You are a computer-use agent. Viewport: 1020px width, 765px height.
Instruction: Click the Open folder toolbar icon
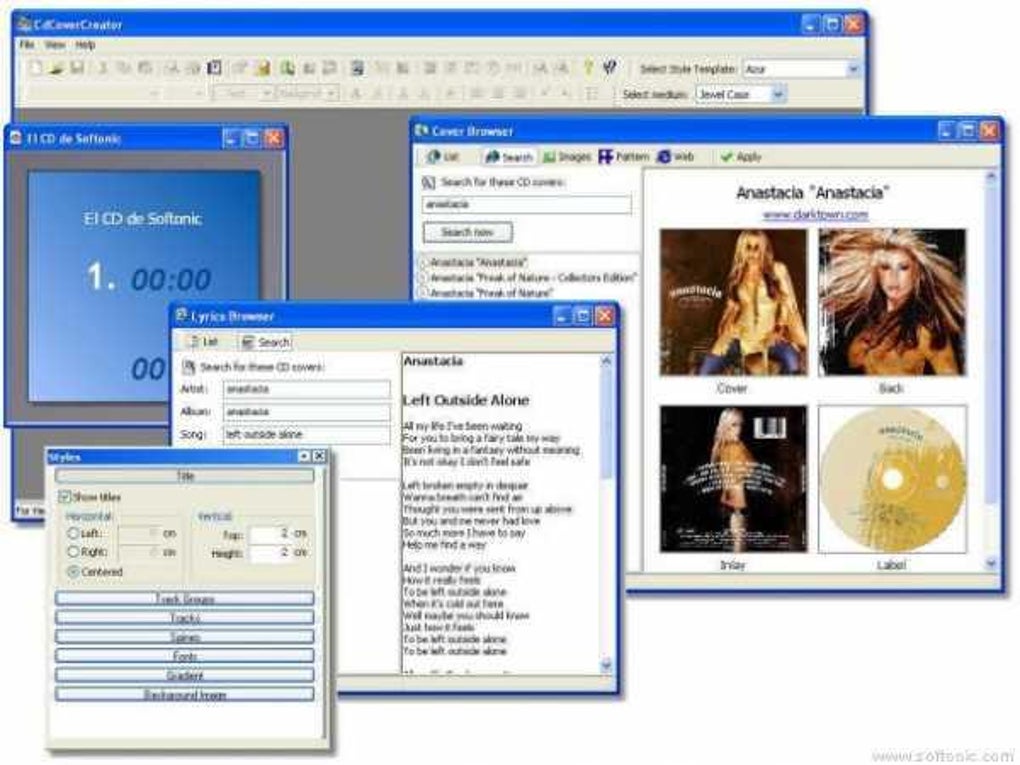(x=57, y=68)
